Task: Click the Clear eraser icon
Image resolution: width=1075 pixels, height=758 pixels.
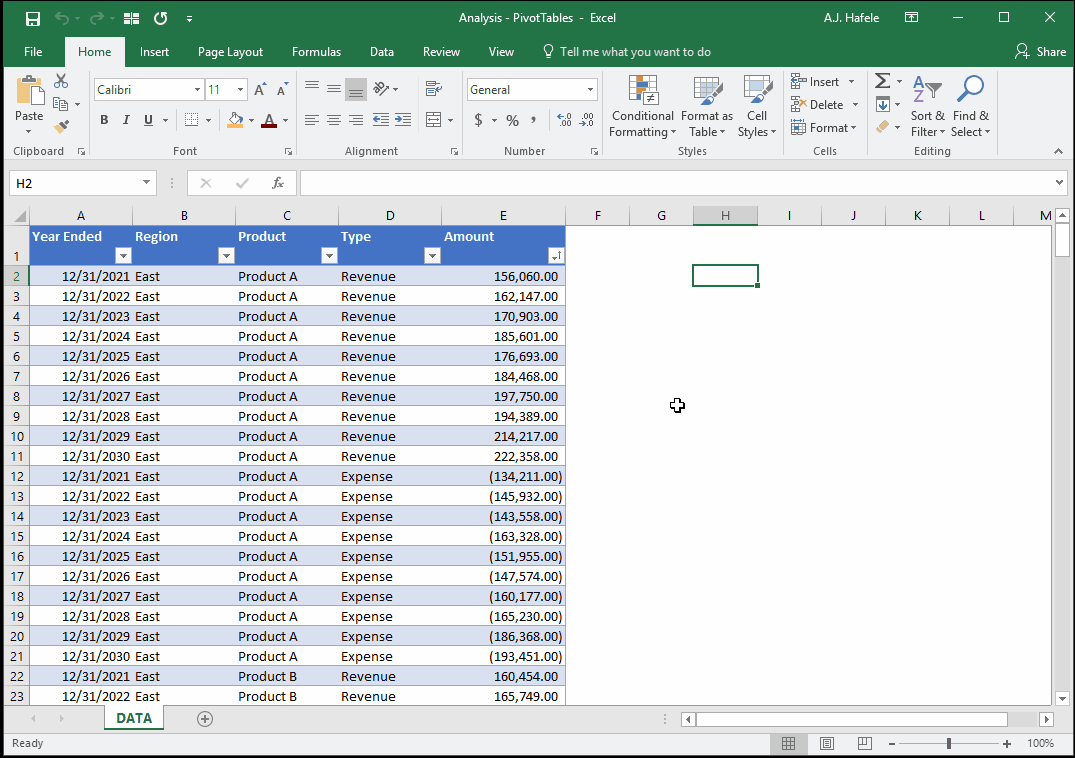Action: [x=883, y=127]
